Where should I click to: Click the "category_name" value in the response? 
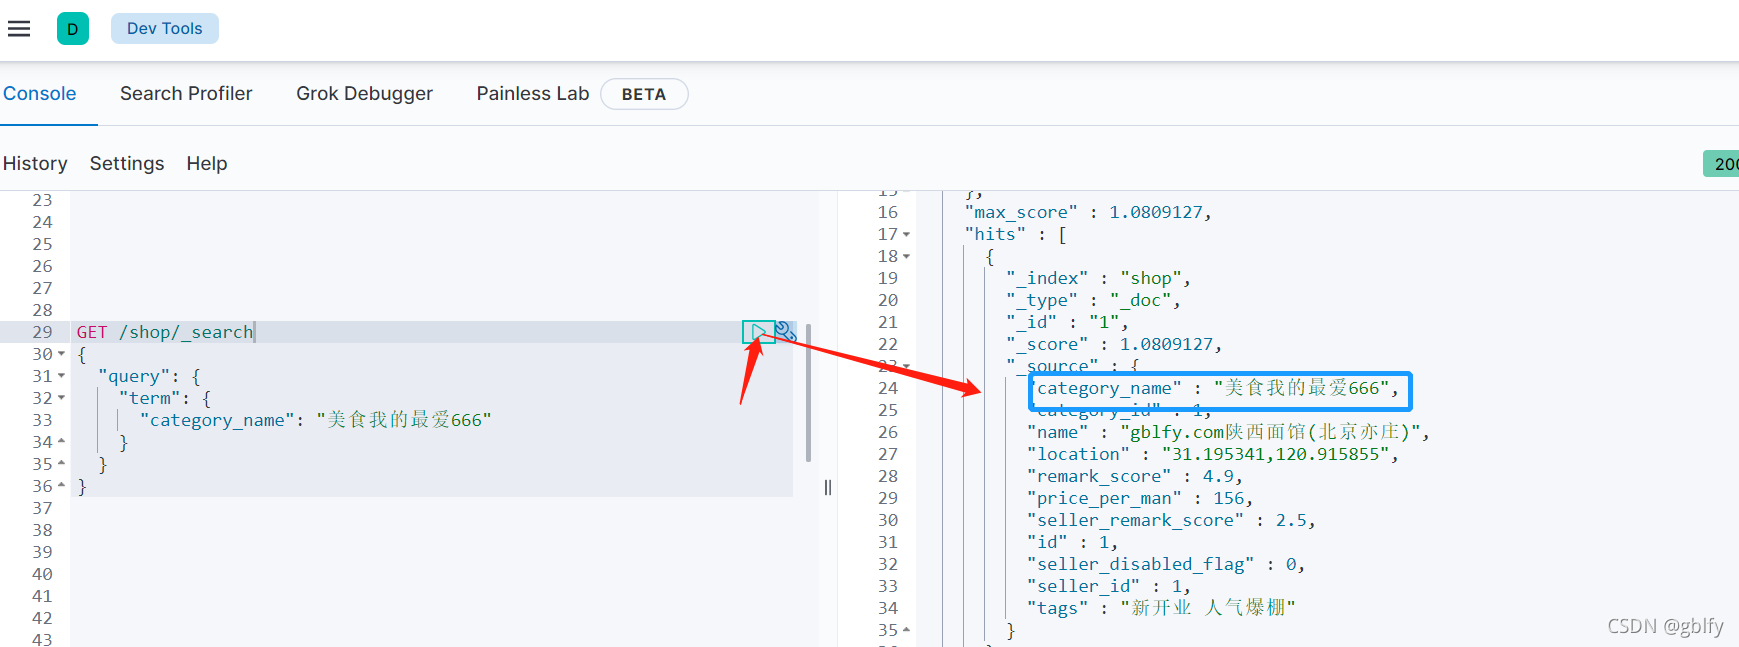[x=1302, y=388]
